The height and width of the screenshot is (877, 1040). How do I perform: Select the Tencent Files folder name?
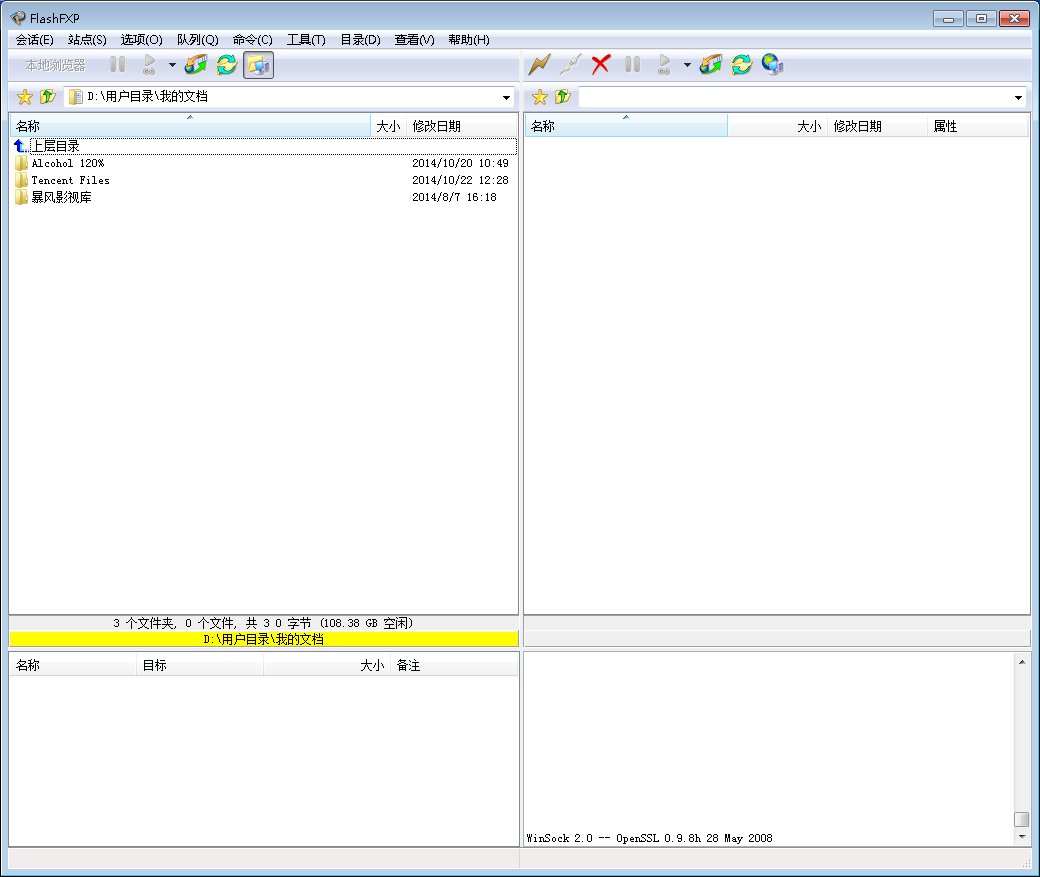pos(70,180)
